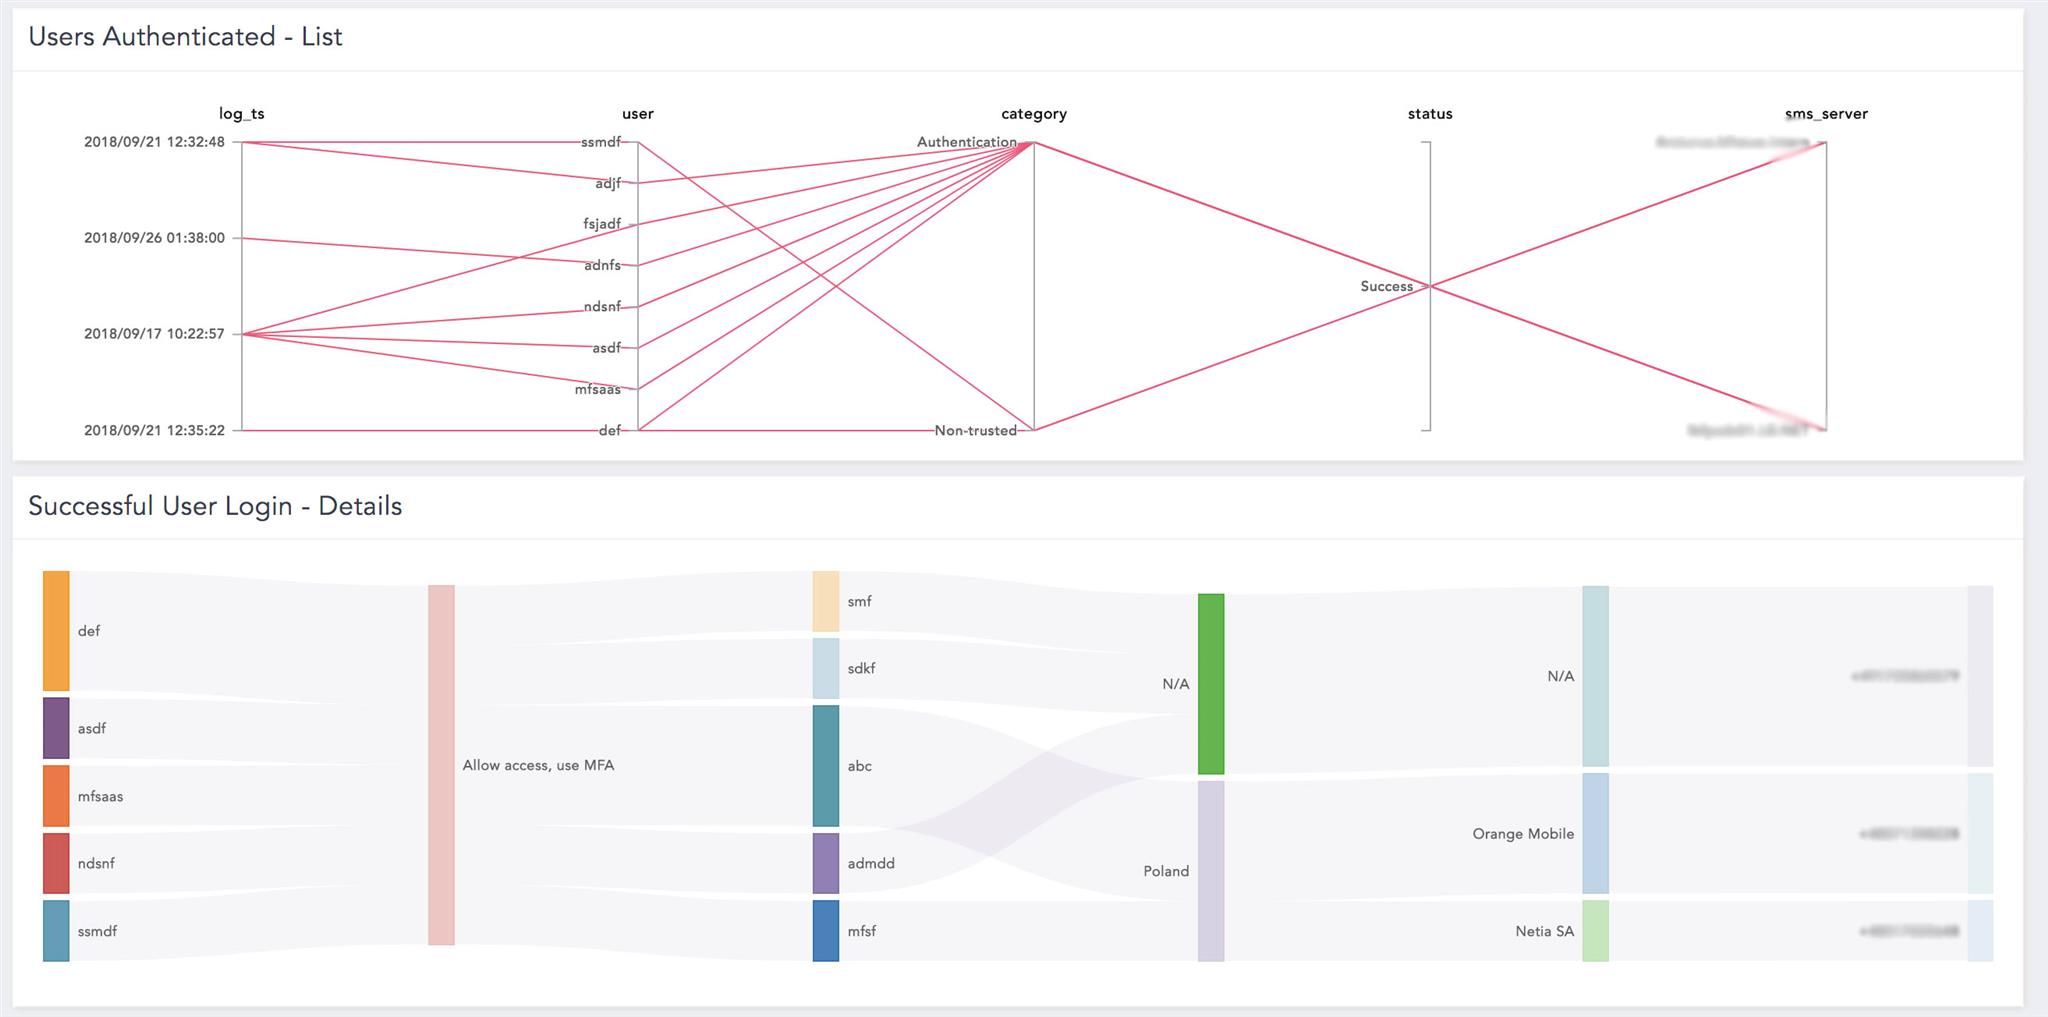Click the blue mfsf node bar
This screenshot has height=1017, width=2048.
(x=826, y=931)
